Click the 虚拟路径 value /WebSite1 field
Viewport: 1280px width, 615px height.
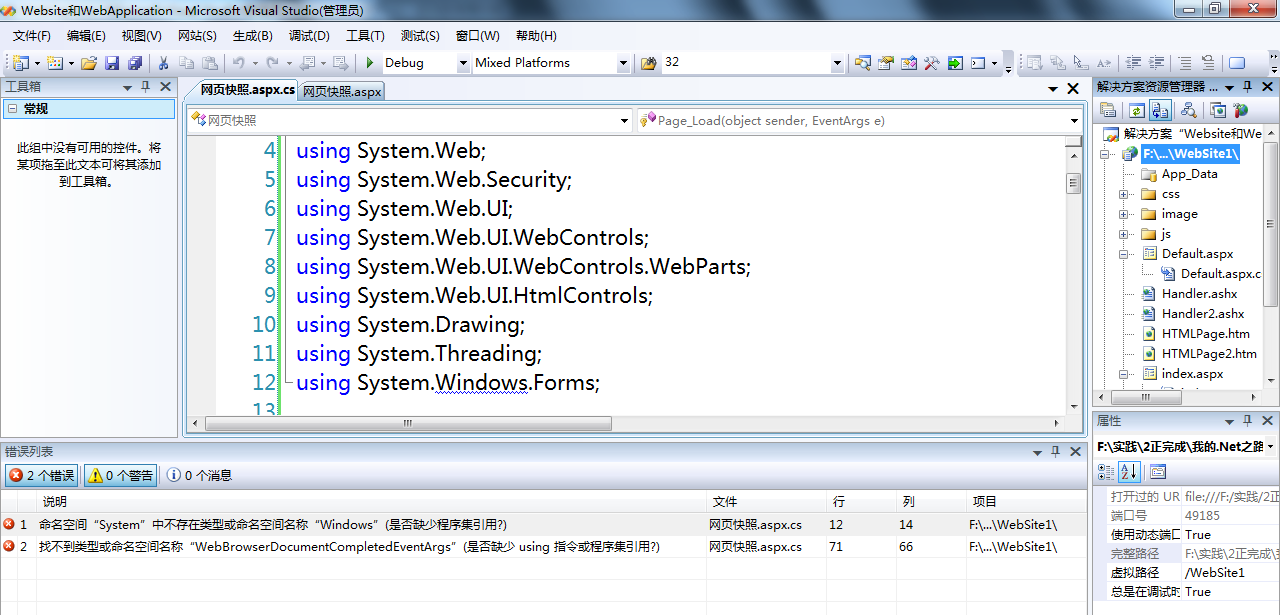pyautogui.click(x=1230, y=573)
